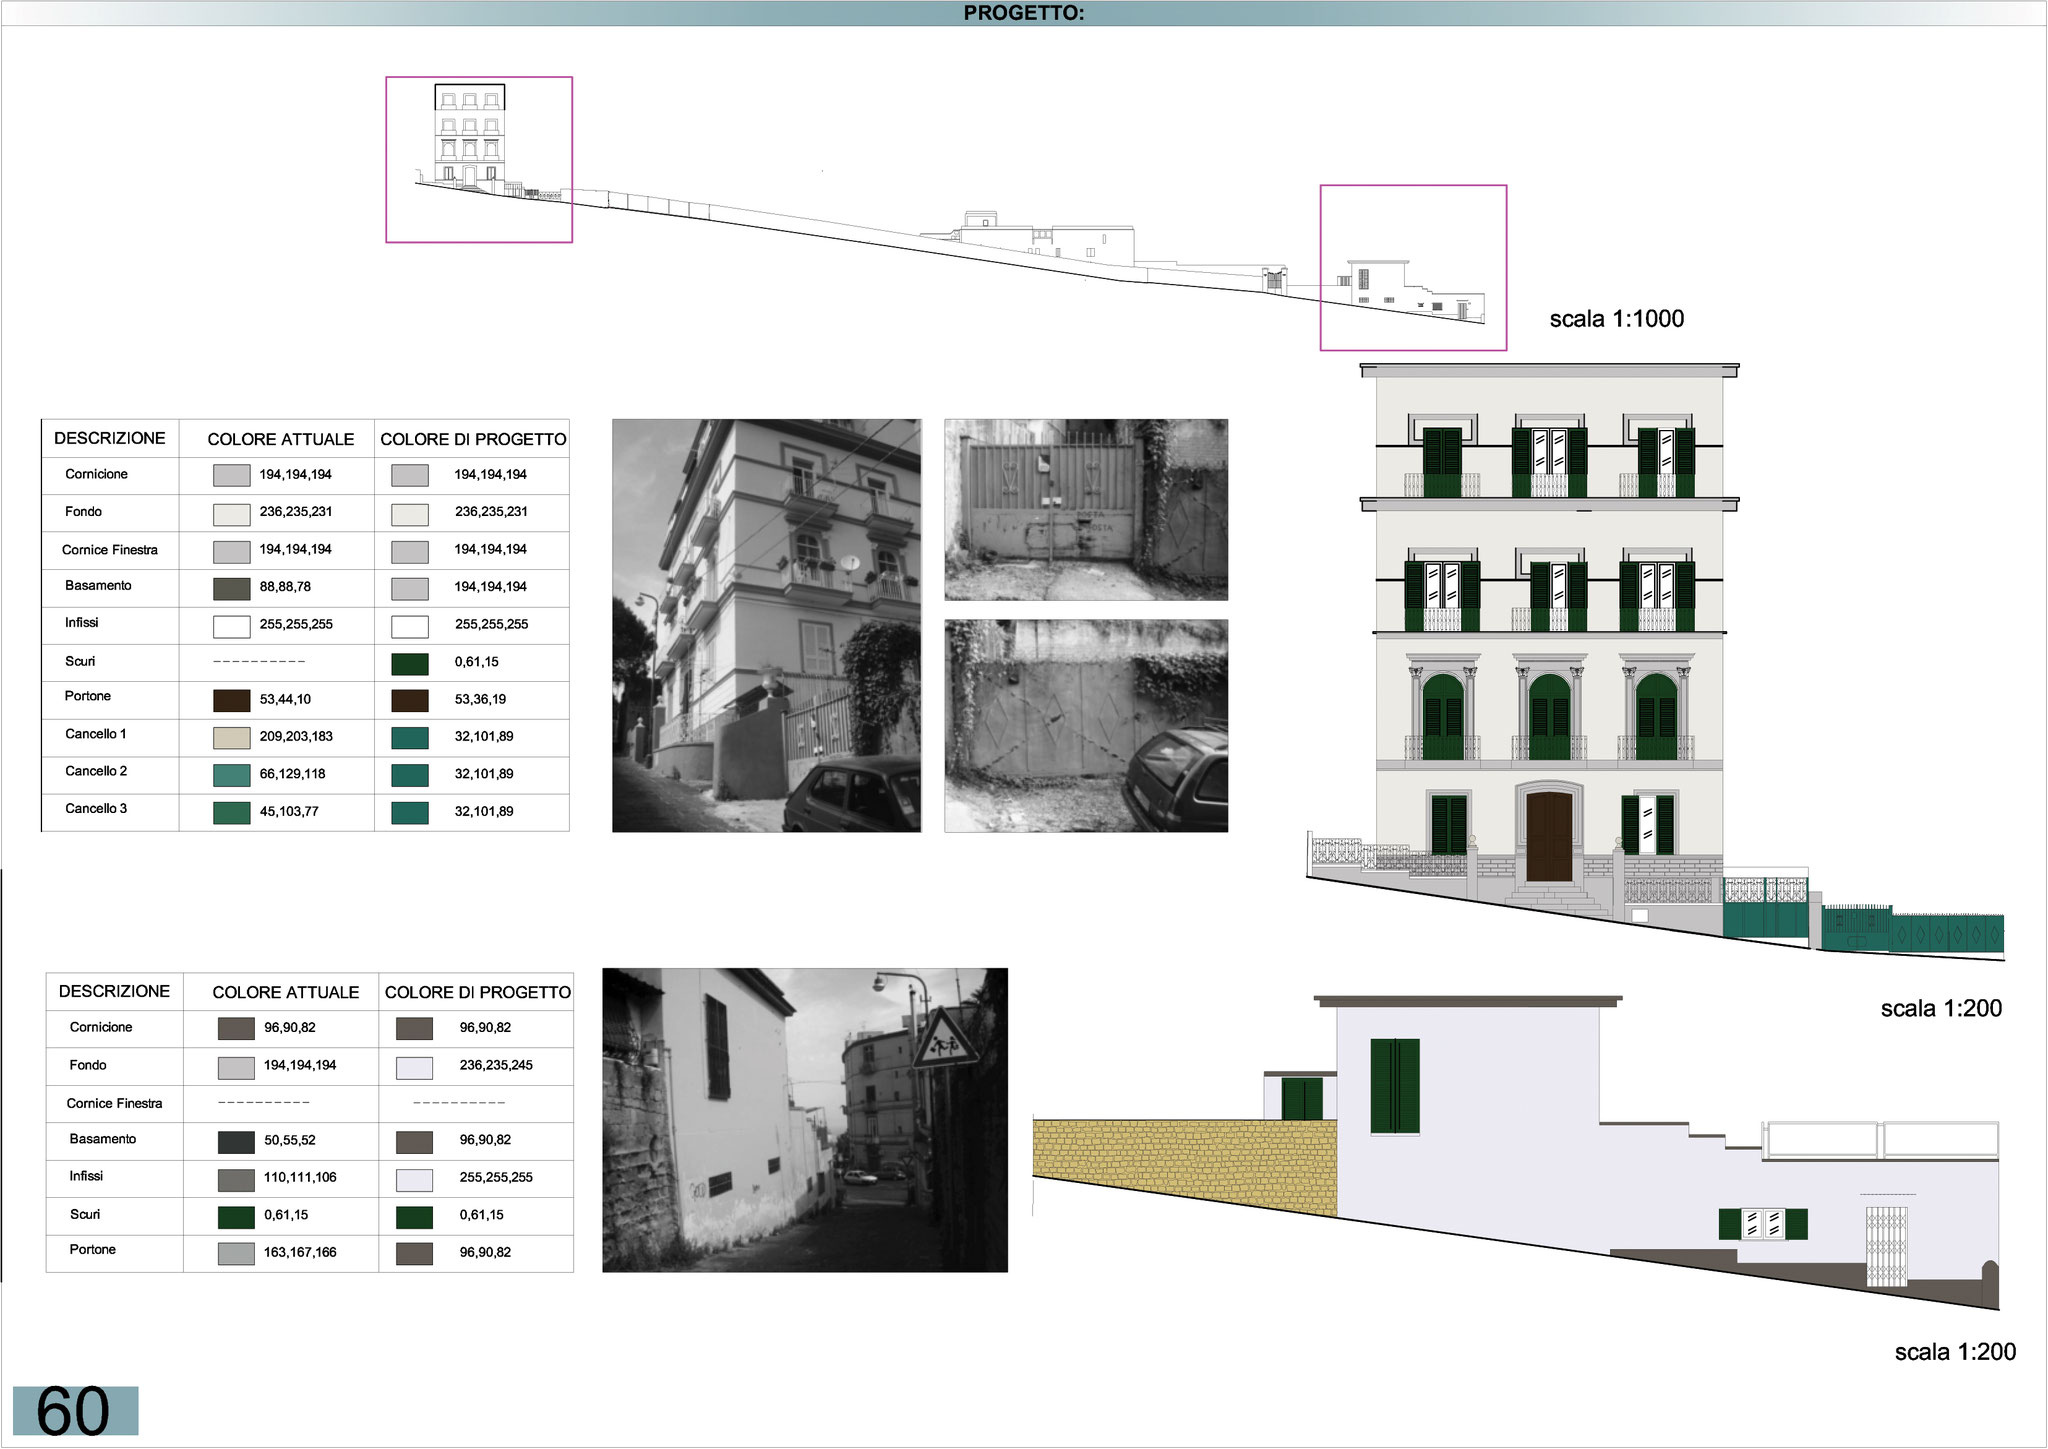This screenshot has height=1449, width=2048.
Task: Click the left magenta frame on street profile
Action: 479,160
